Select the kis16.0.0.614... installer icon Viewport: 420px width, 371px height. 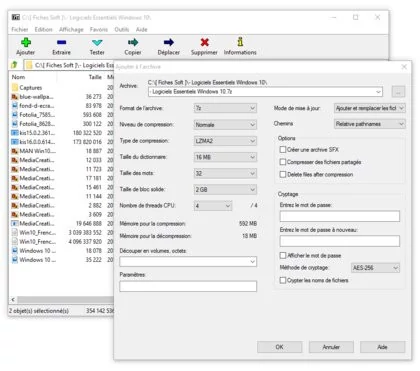point(15,142)
